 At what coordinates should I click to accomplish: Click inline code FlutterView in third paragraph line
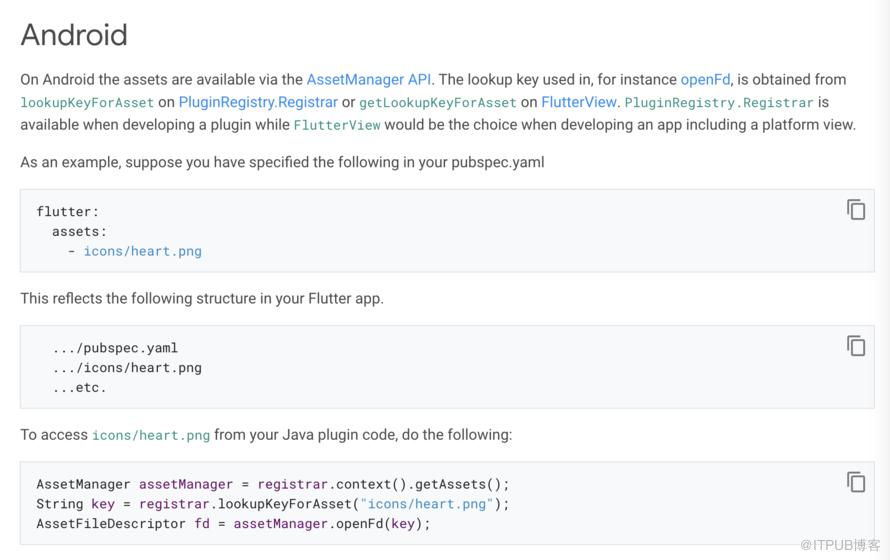coord(337,125)
